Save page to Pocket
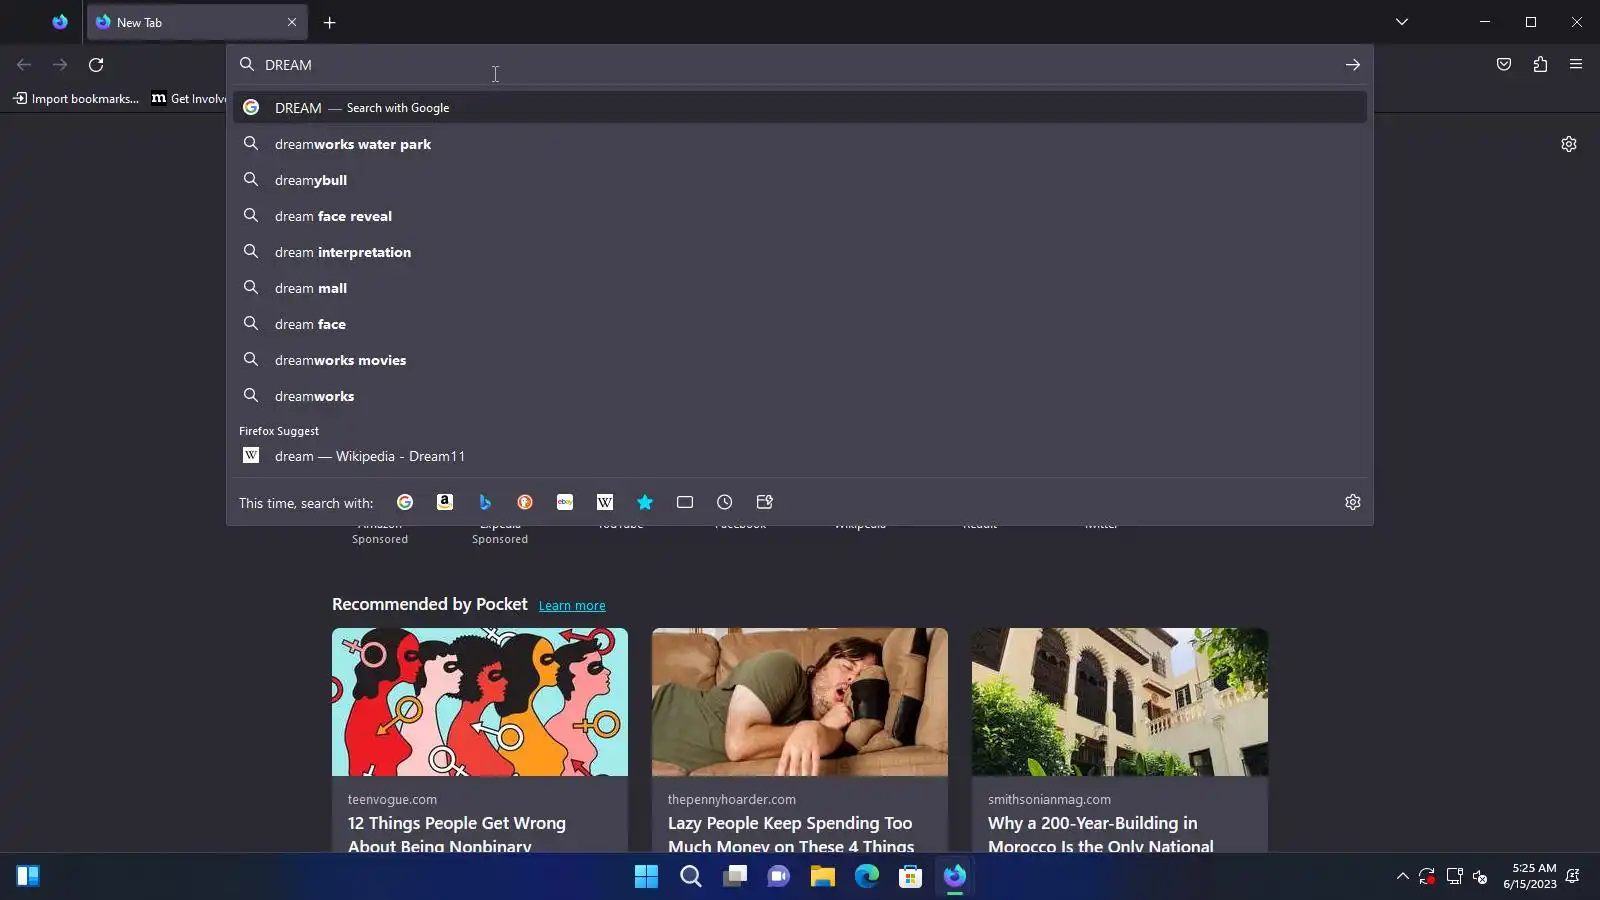Viewport: 1600px width, 900px height. coord(1504,65)
